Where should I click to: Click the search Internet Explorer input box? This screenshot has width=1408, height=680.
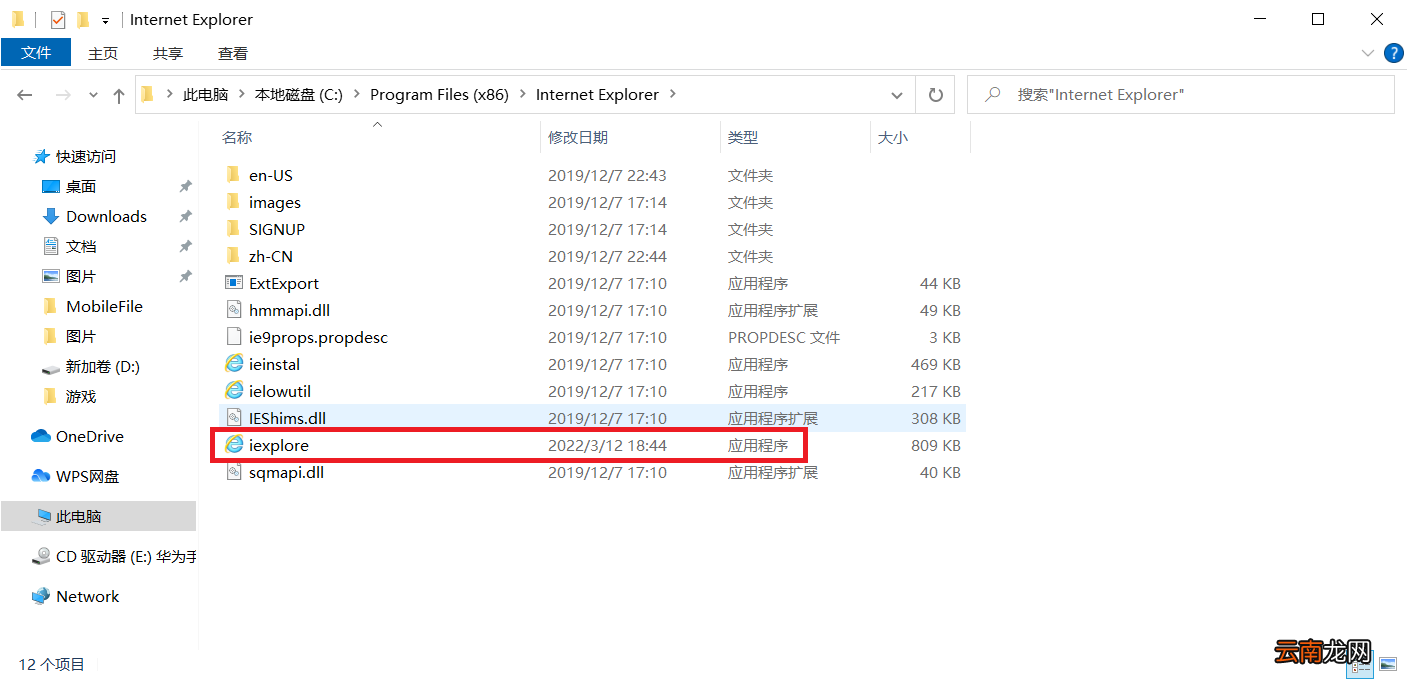point(1181,95)
